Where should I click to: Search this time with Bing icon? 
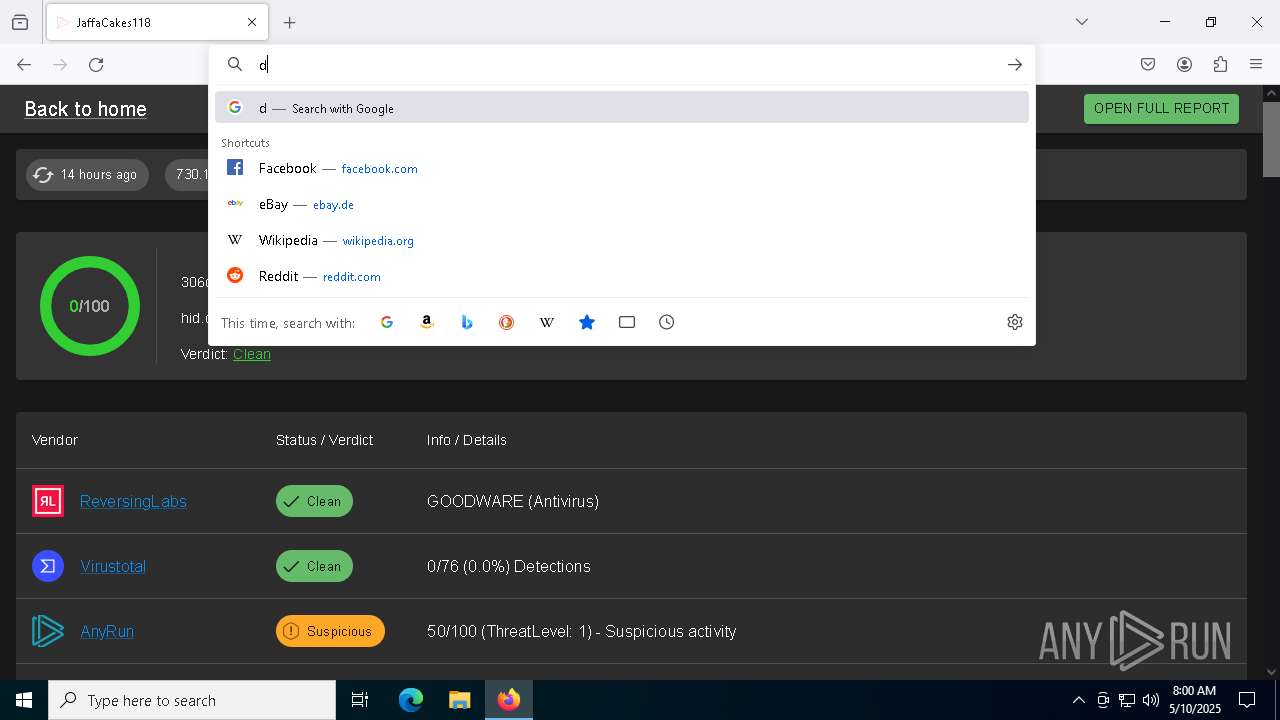[467, 322]
